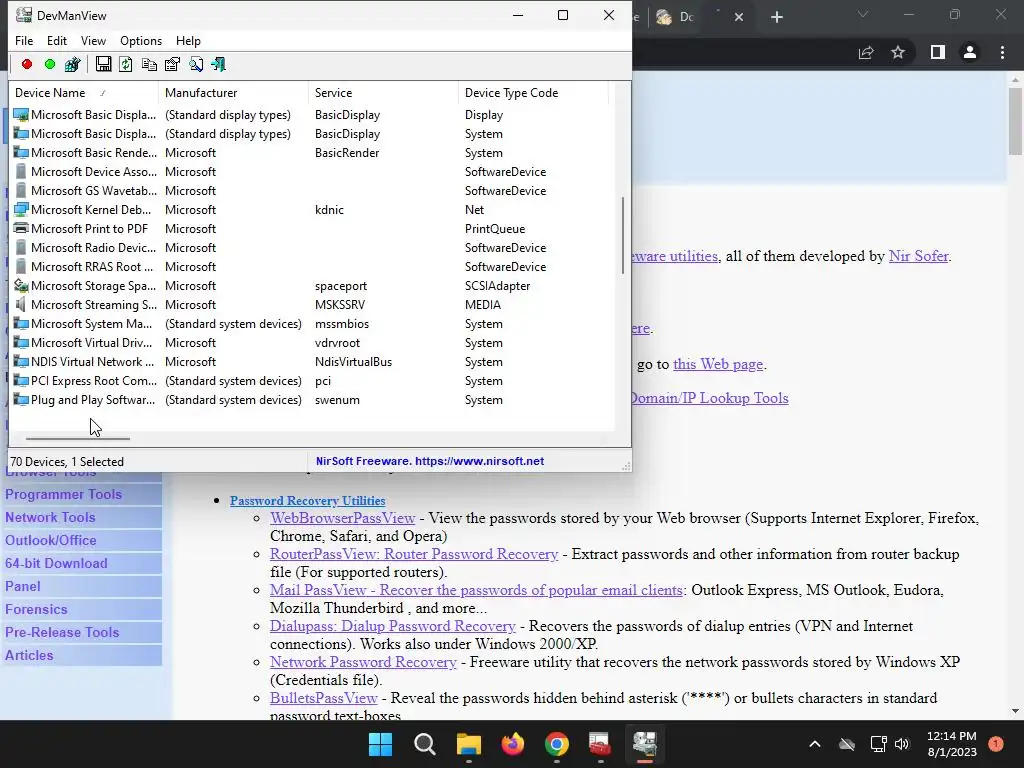Image resolution: width=1024 pixels, height=768 pixels.
Task: Expand the hidden tray icons chevron
Action: click(x=815, y=744)
